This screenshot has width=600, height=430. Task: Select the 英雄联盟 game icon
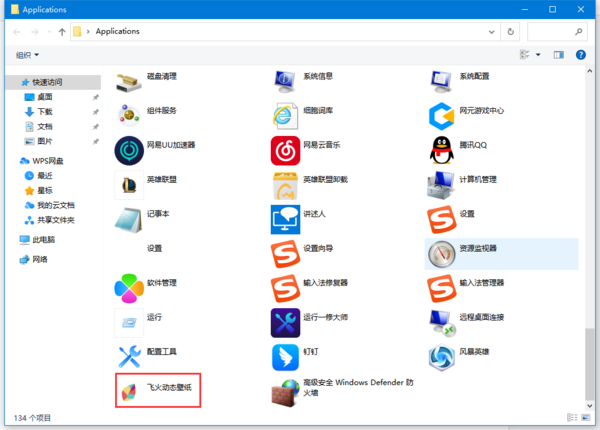click(129, 185)
